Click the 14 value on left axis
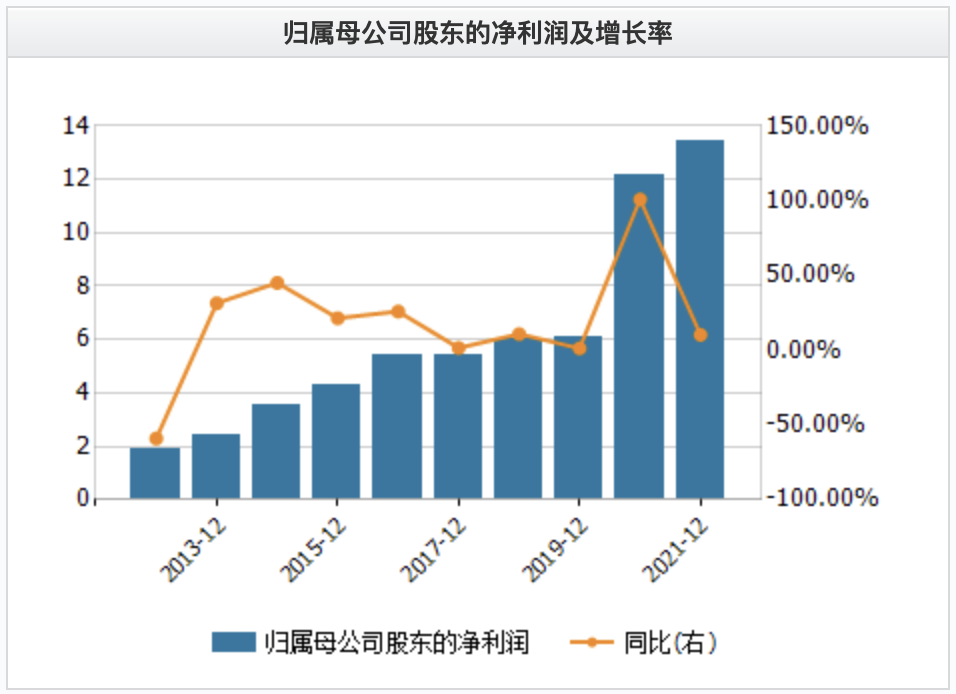The height and width of the screenshot is (694, 956). (76, 126)
